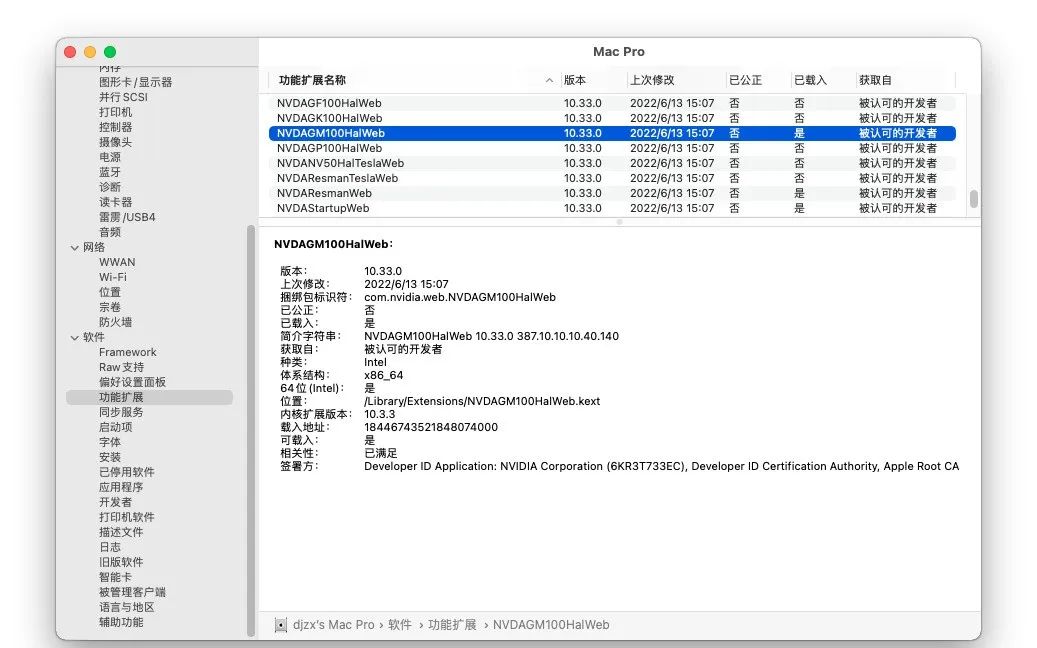
Task: Sort the list by 上次修改 column header
Action: coord(652,80)
